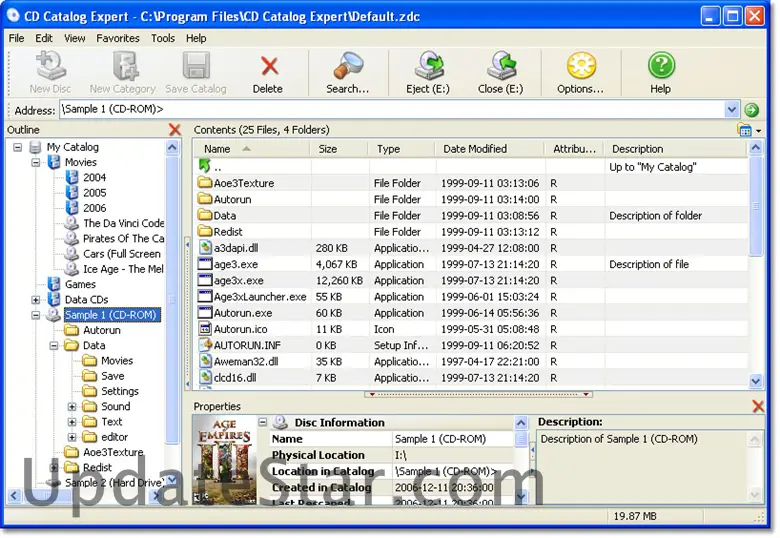780x538 pixels.
Task: Click the Aoe3Texture folder icon in the Contents list
Action: click(204, 182)
